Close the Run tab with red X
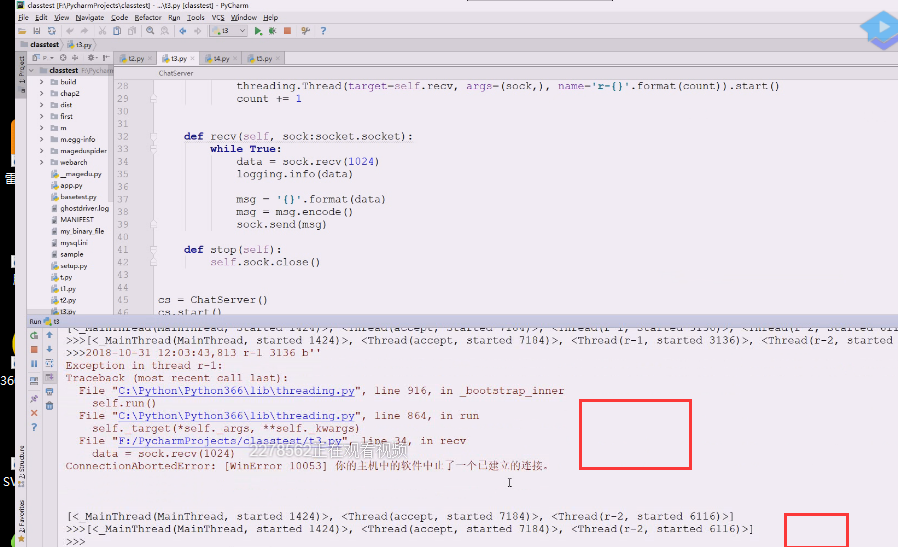 34,413
